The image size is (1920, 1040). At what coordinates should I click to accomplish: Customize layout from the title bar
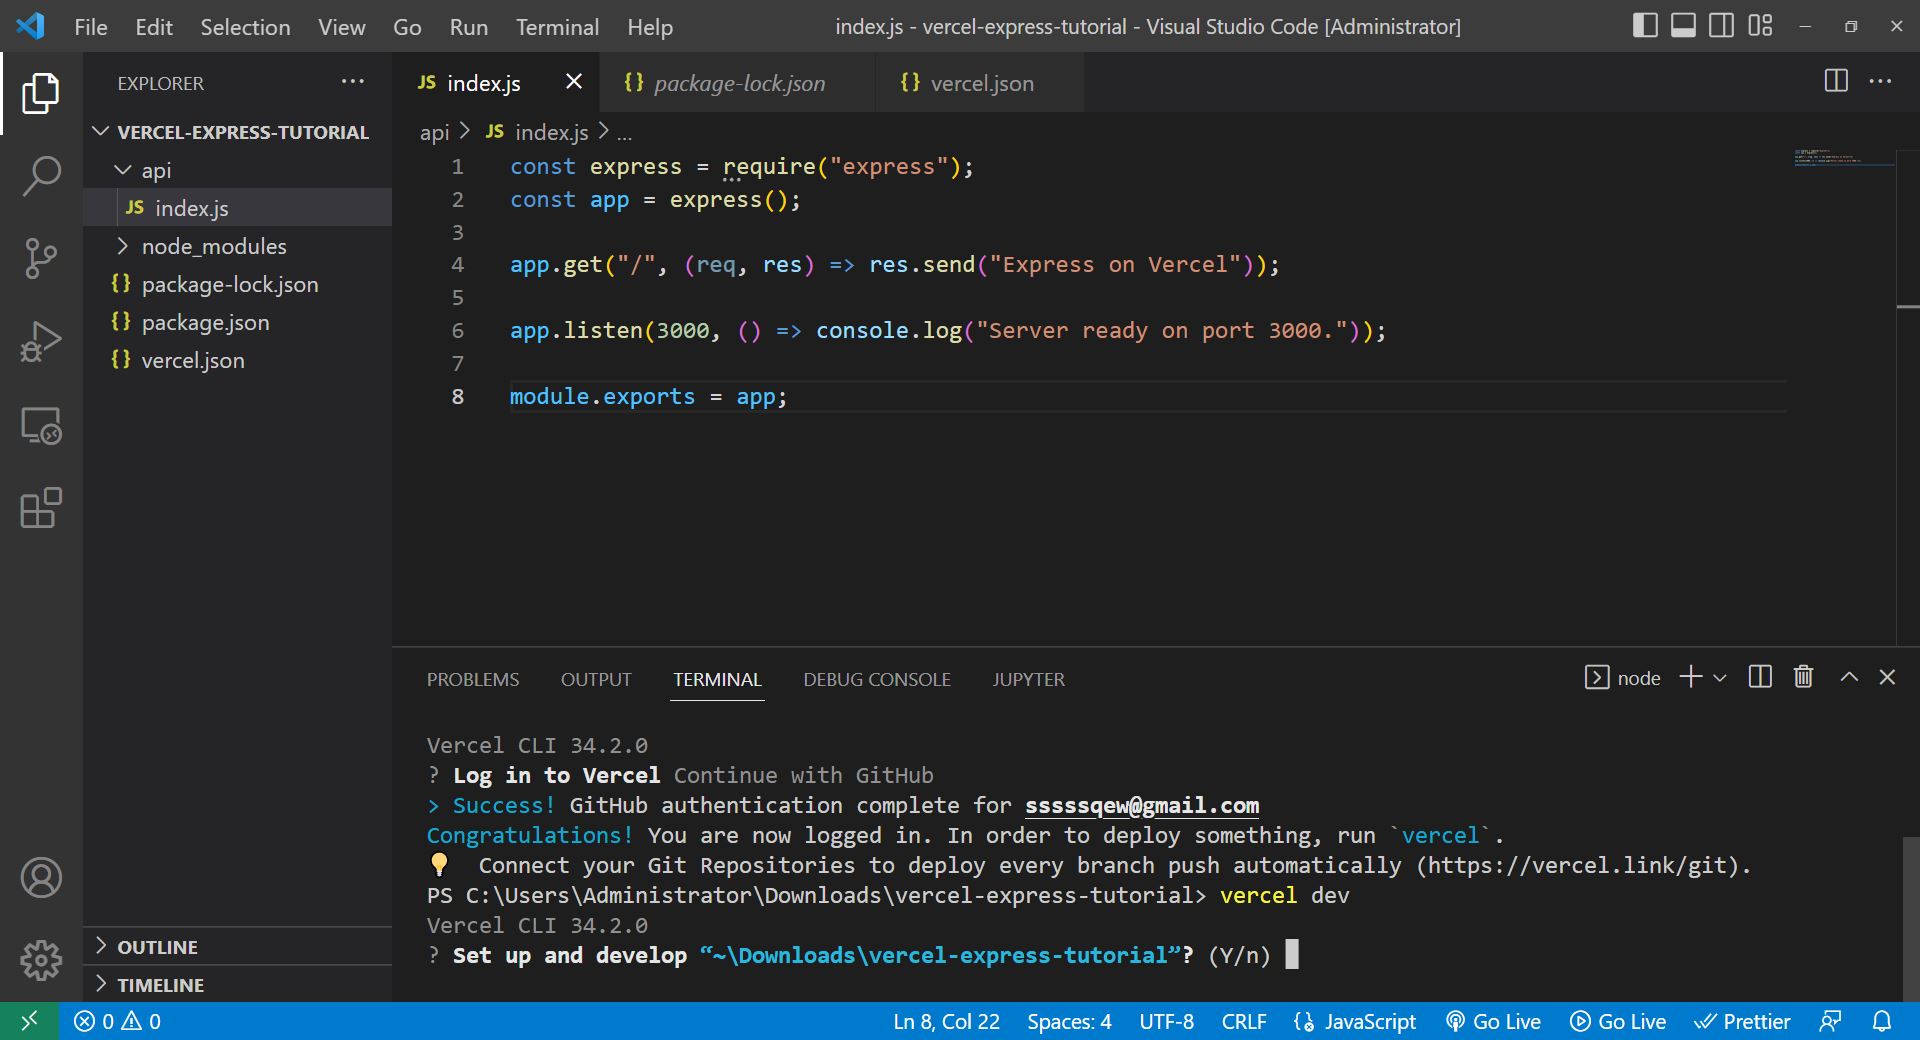(1760, 26)
